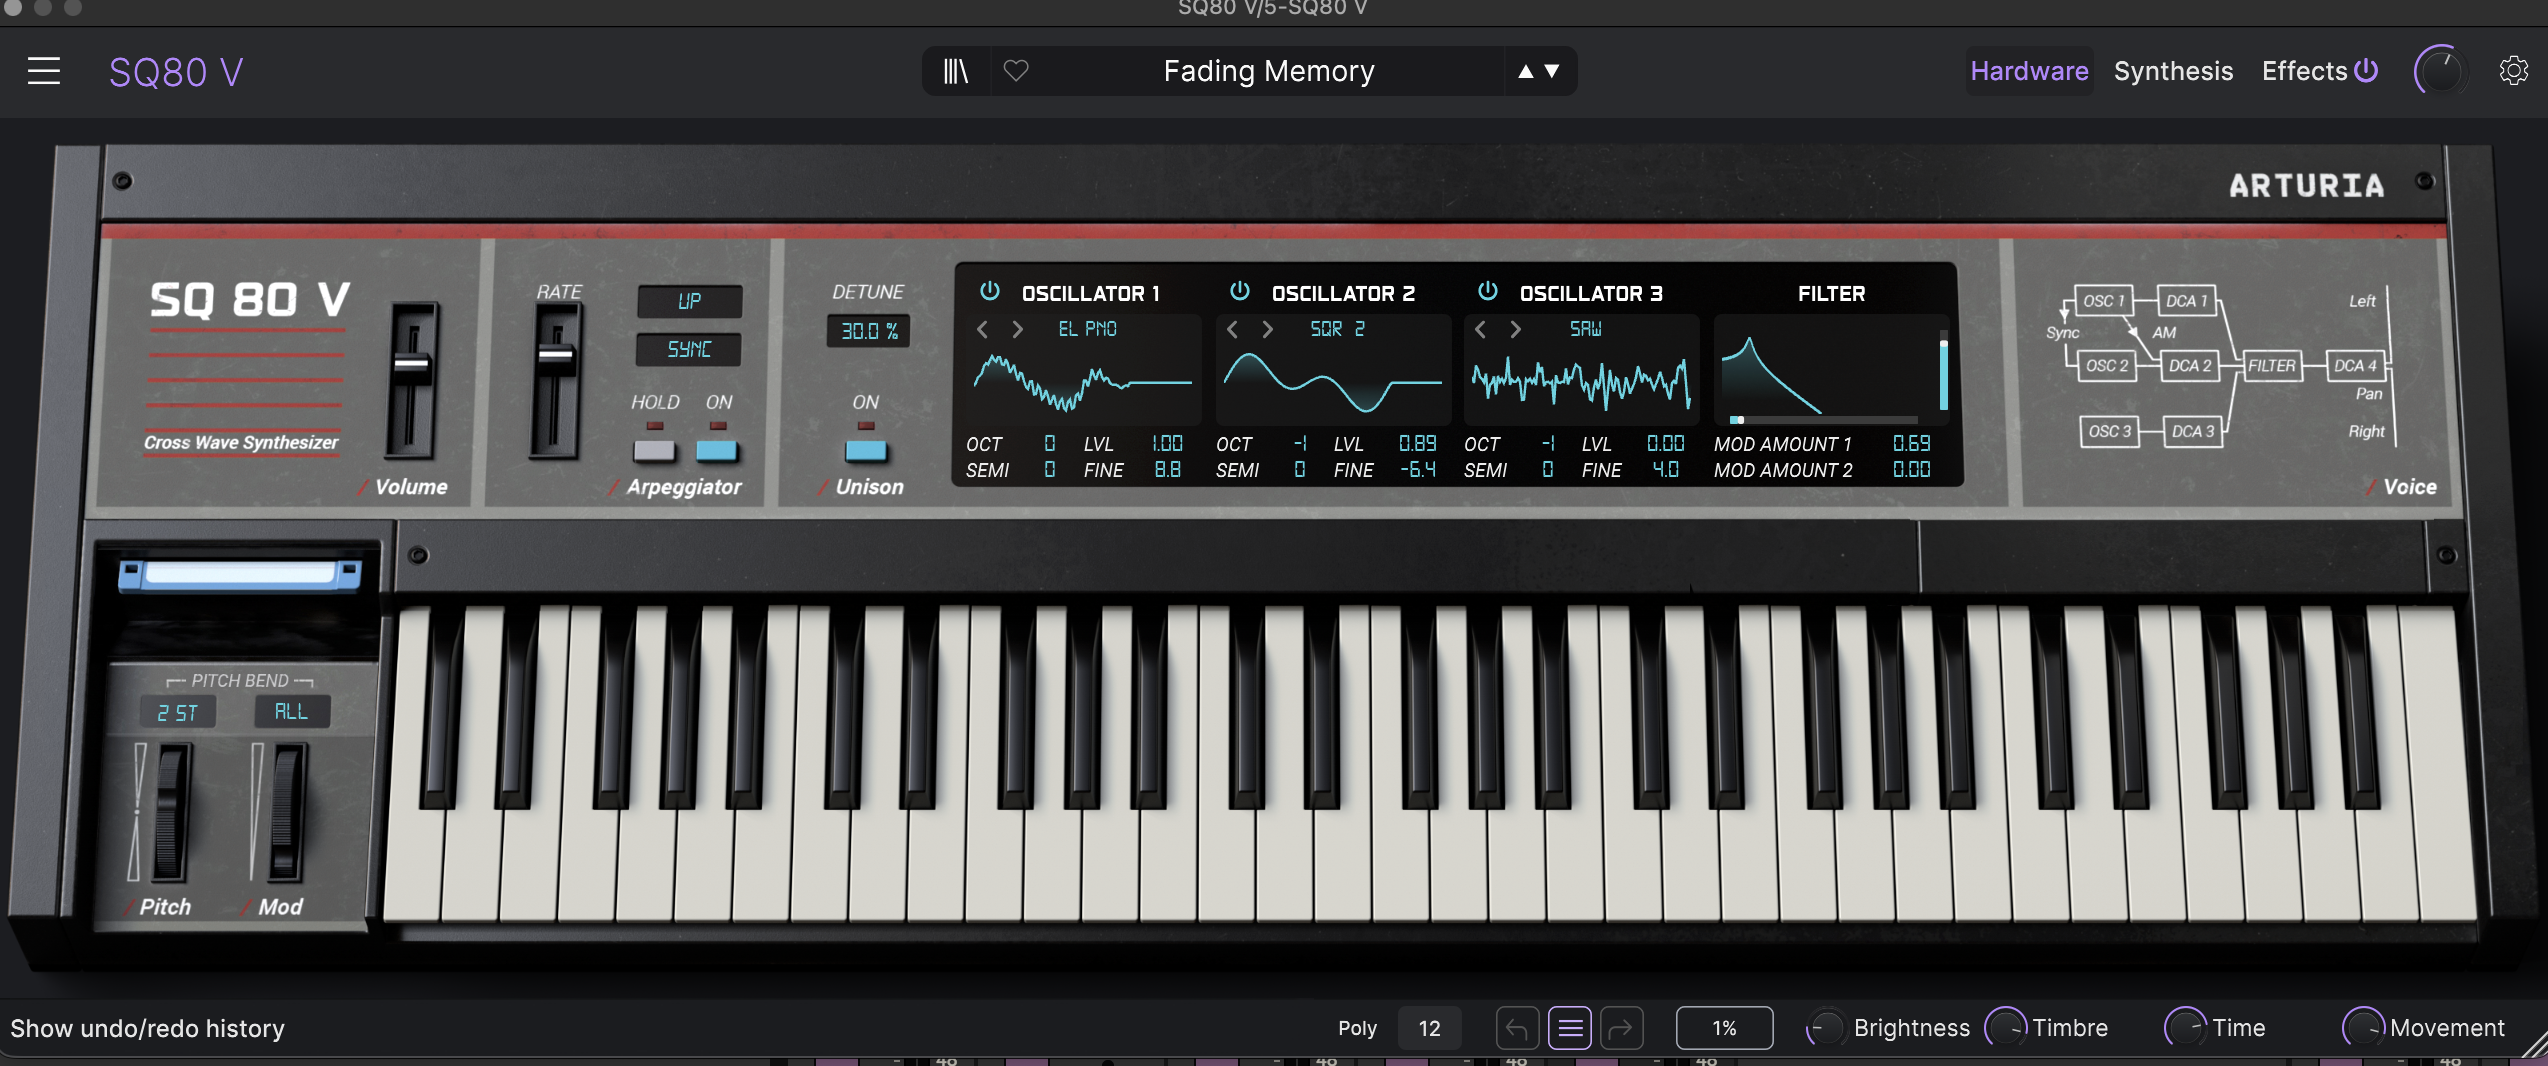This screenshot has width=2548, height=1066.
Task: Click the previous-wave arrow for Oscillator 3
Action: (x=1479, y=329)
